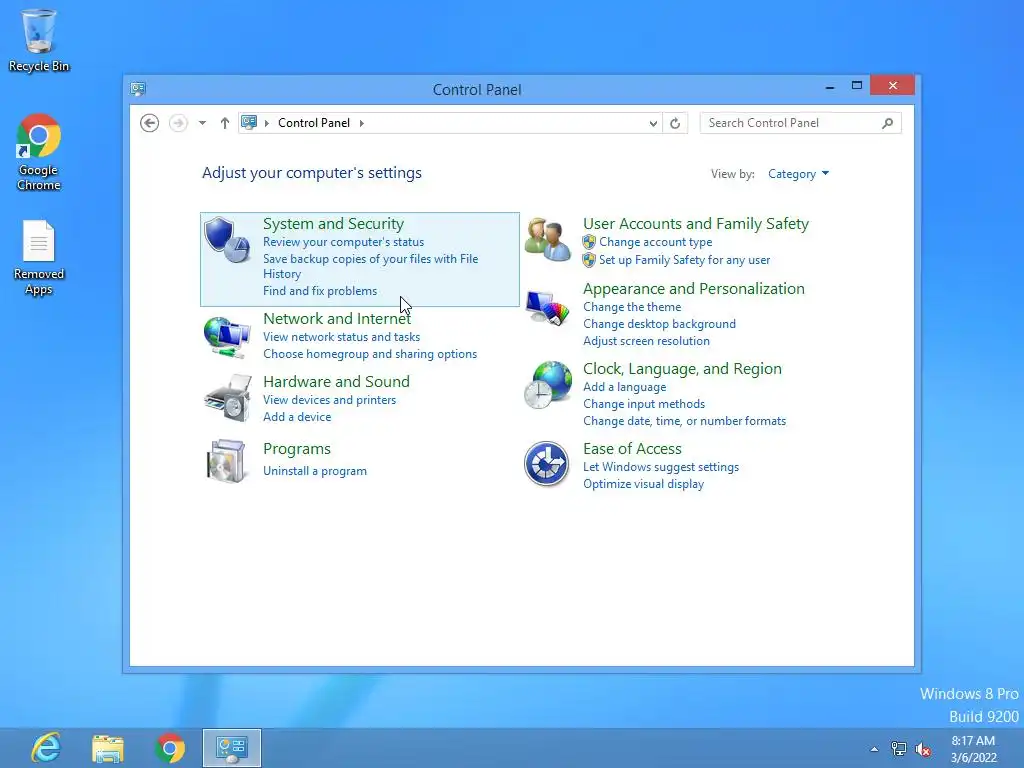Open Appearance and Personalization heading
The height and width of the screenshot is (768, 1024).
coord(694,289)
